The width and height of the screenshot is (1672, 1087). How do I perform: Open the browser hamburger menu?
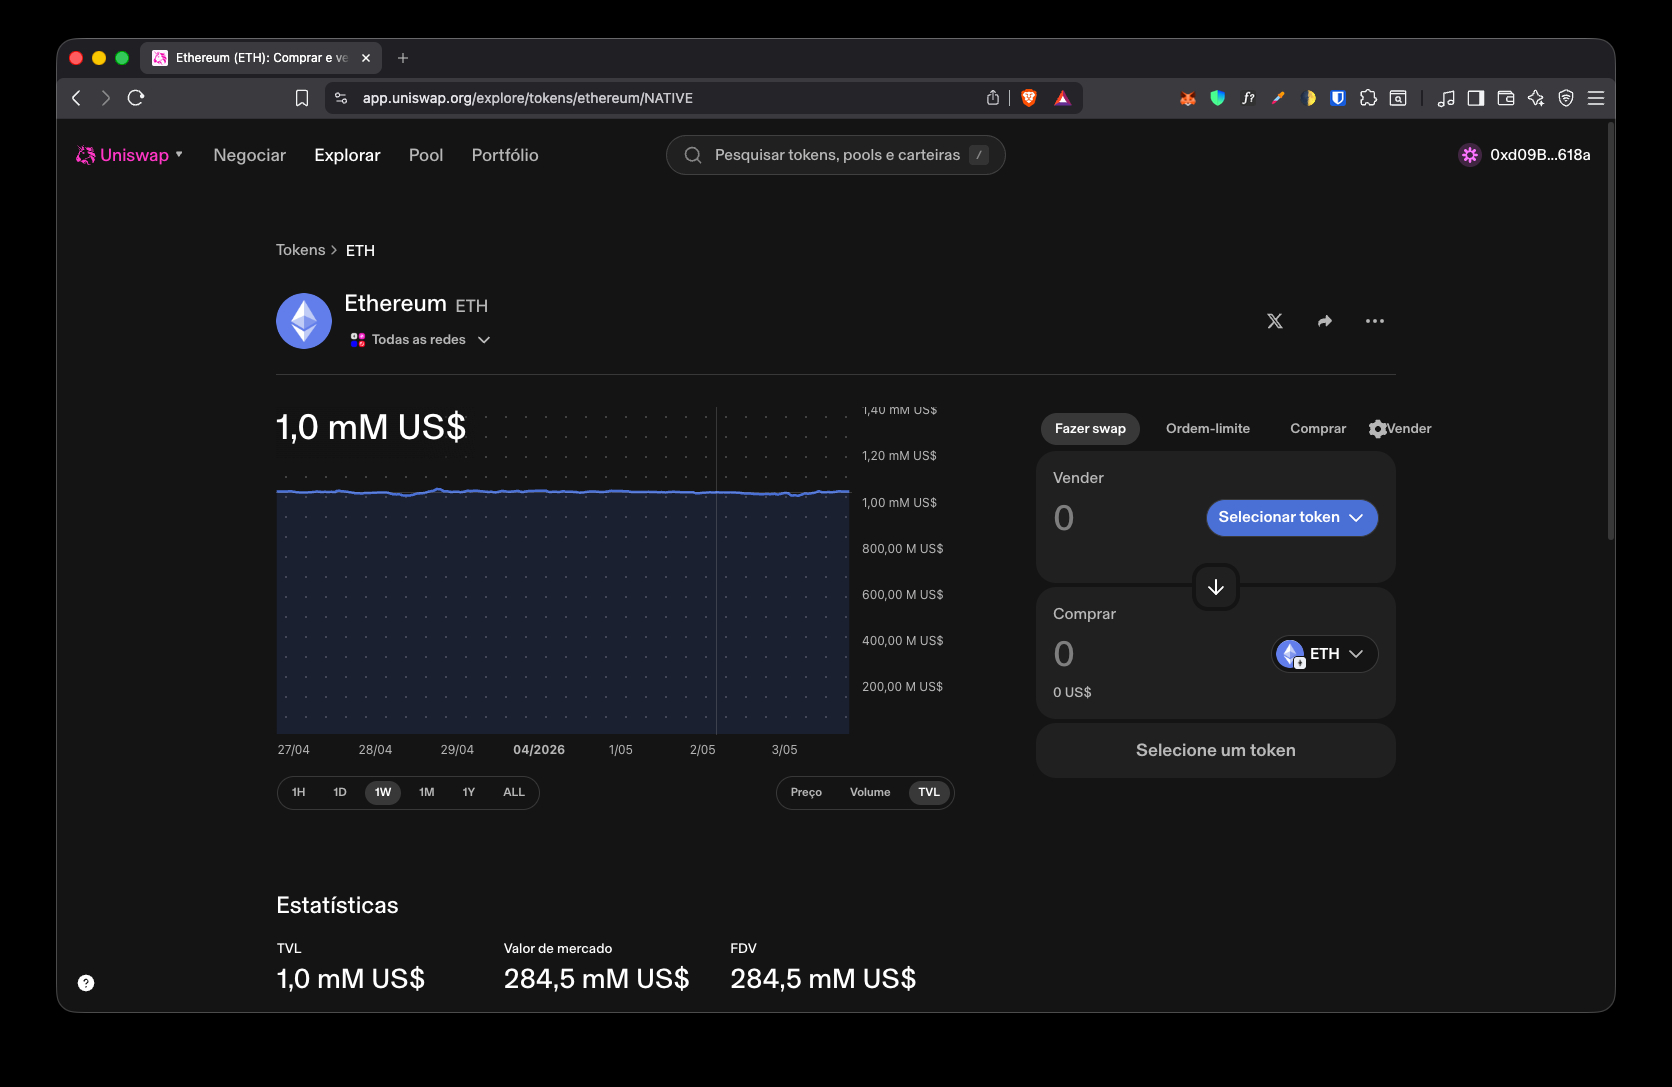pyautogui.click(x=1596, y=98)
